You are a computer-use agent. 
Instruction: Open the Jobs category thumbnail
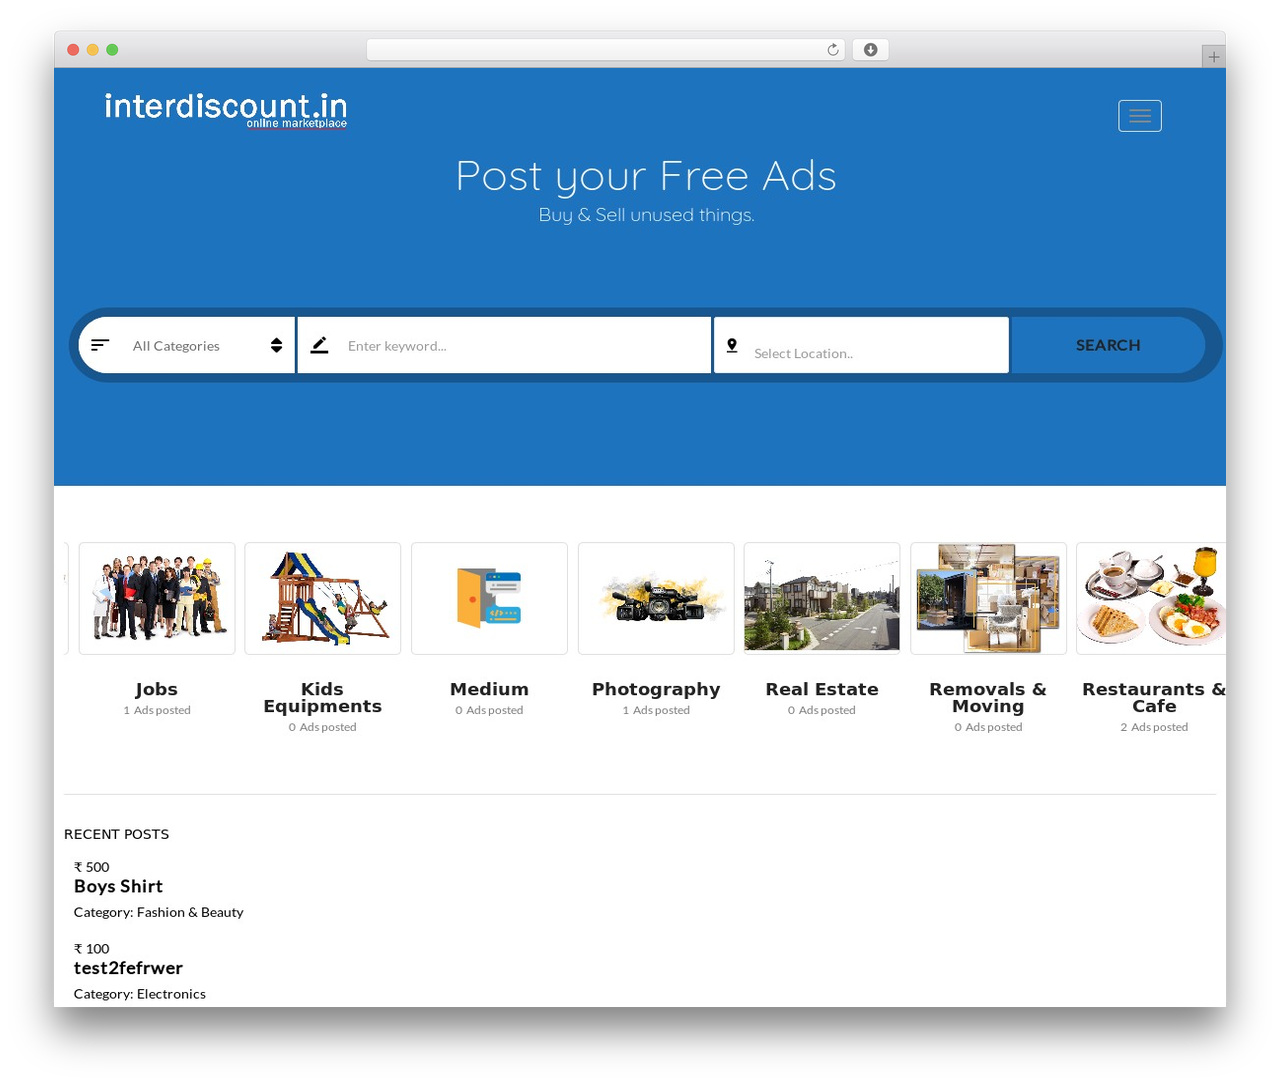point(157,599)
